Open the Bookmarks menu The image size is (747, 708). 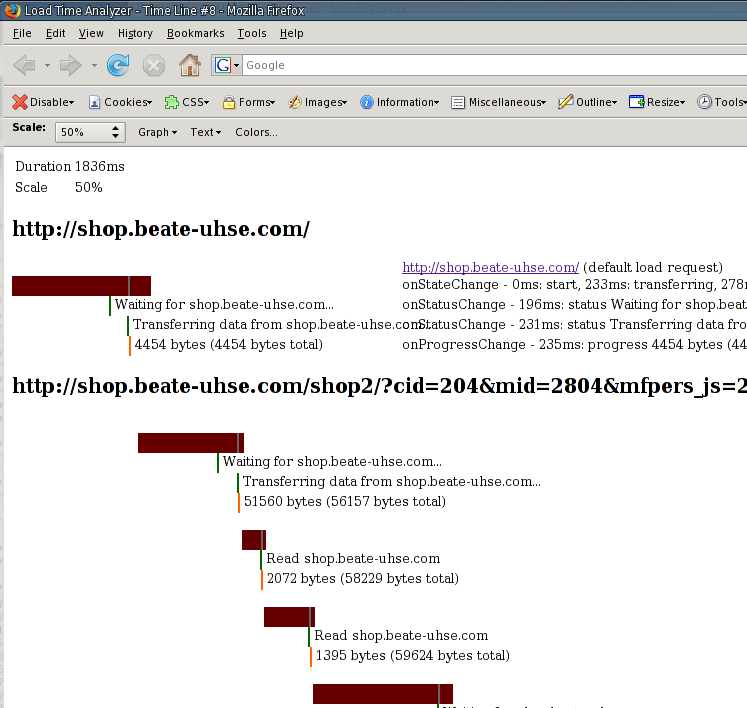(x=195, y=33)
